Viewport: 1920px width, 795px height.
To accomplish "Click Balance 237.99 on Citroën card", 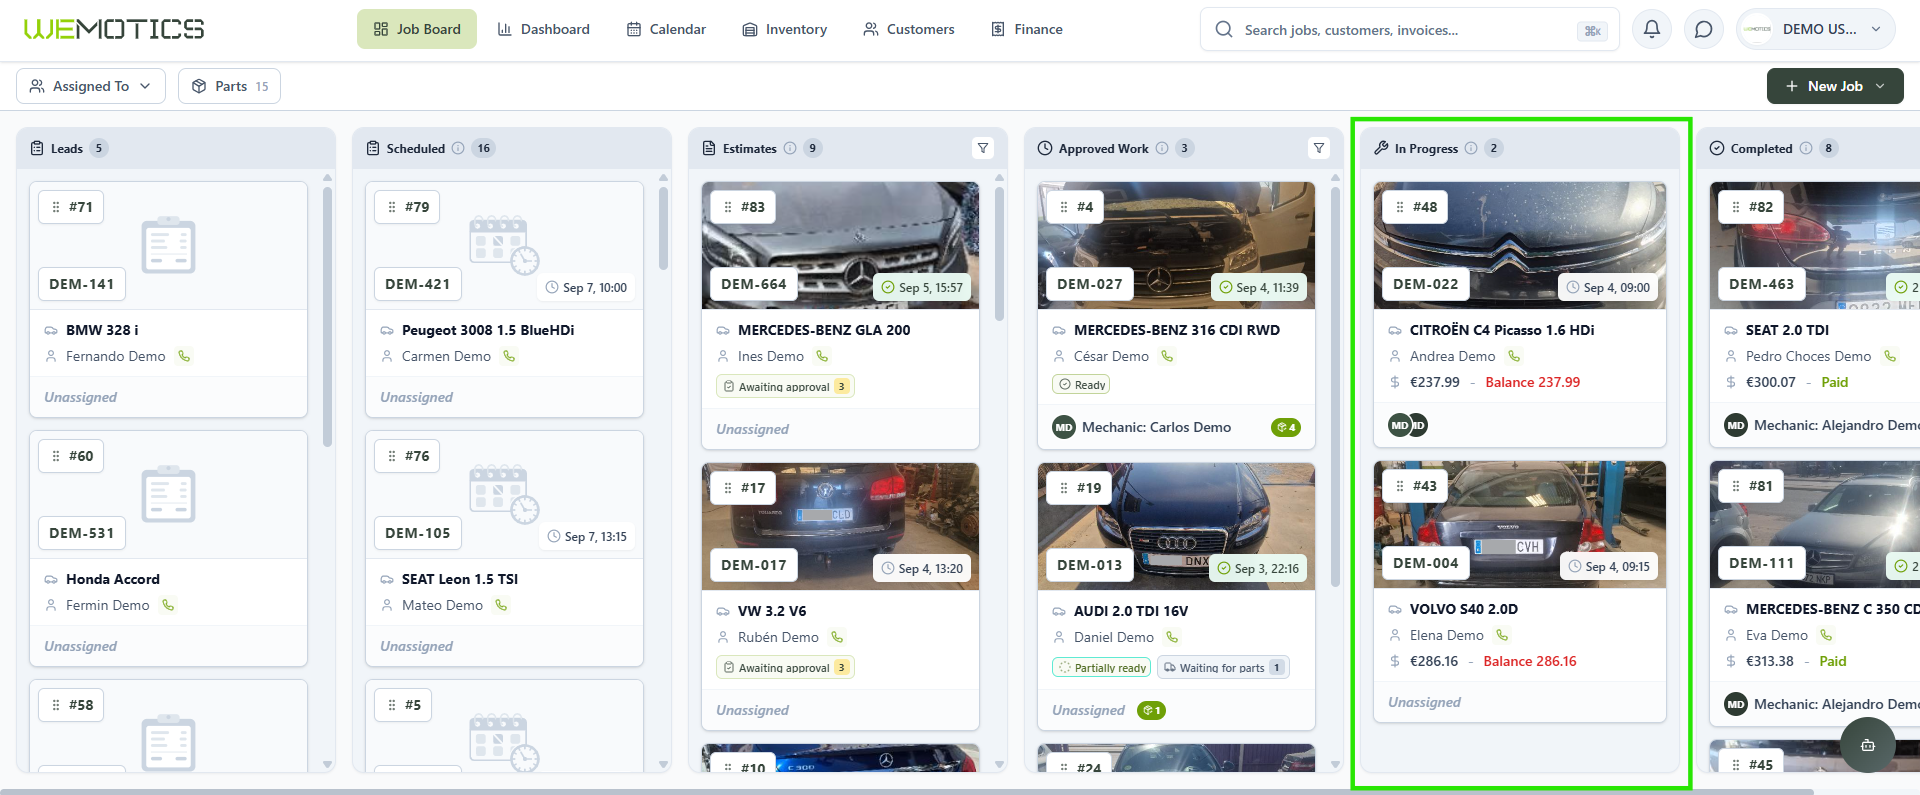I will click(1533, 382).
